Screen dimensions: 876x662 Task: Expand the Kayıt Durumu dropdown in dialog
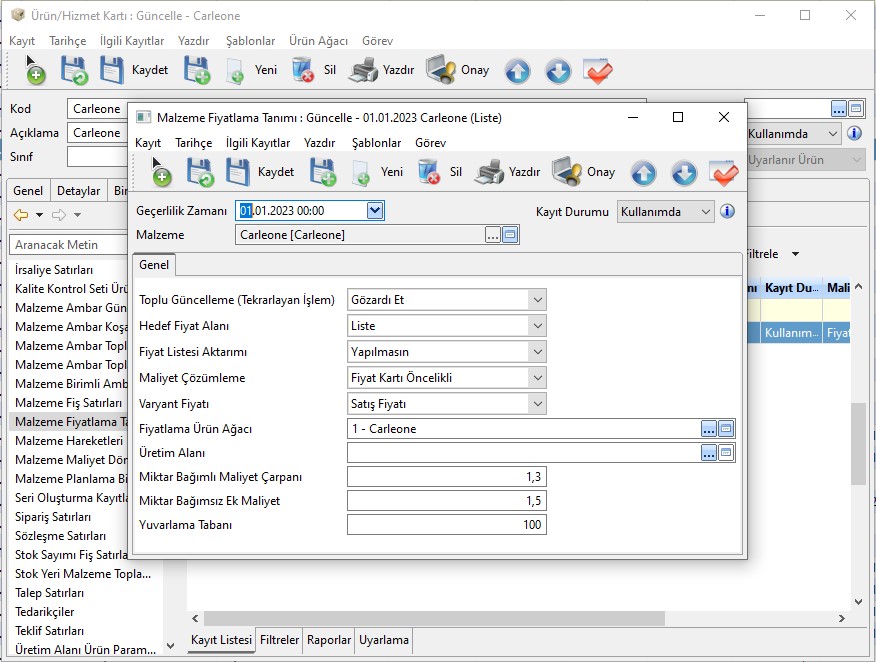[706, 211]
